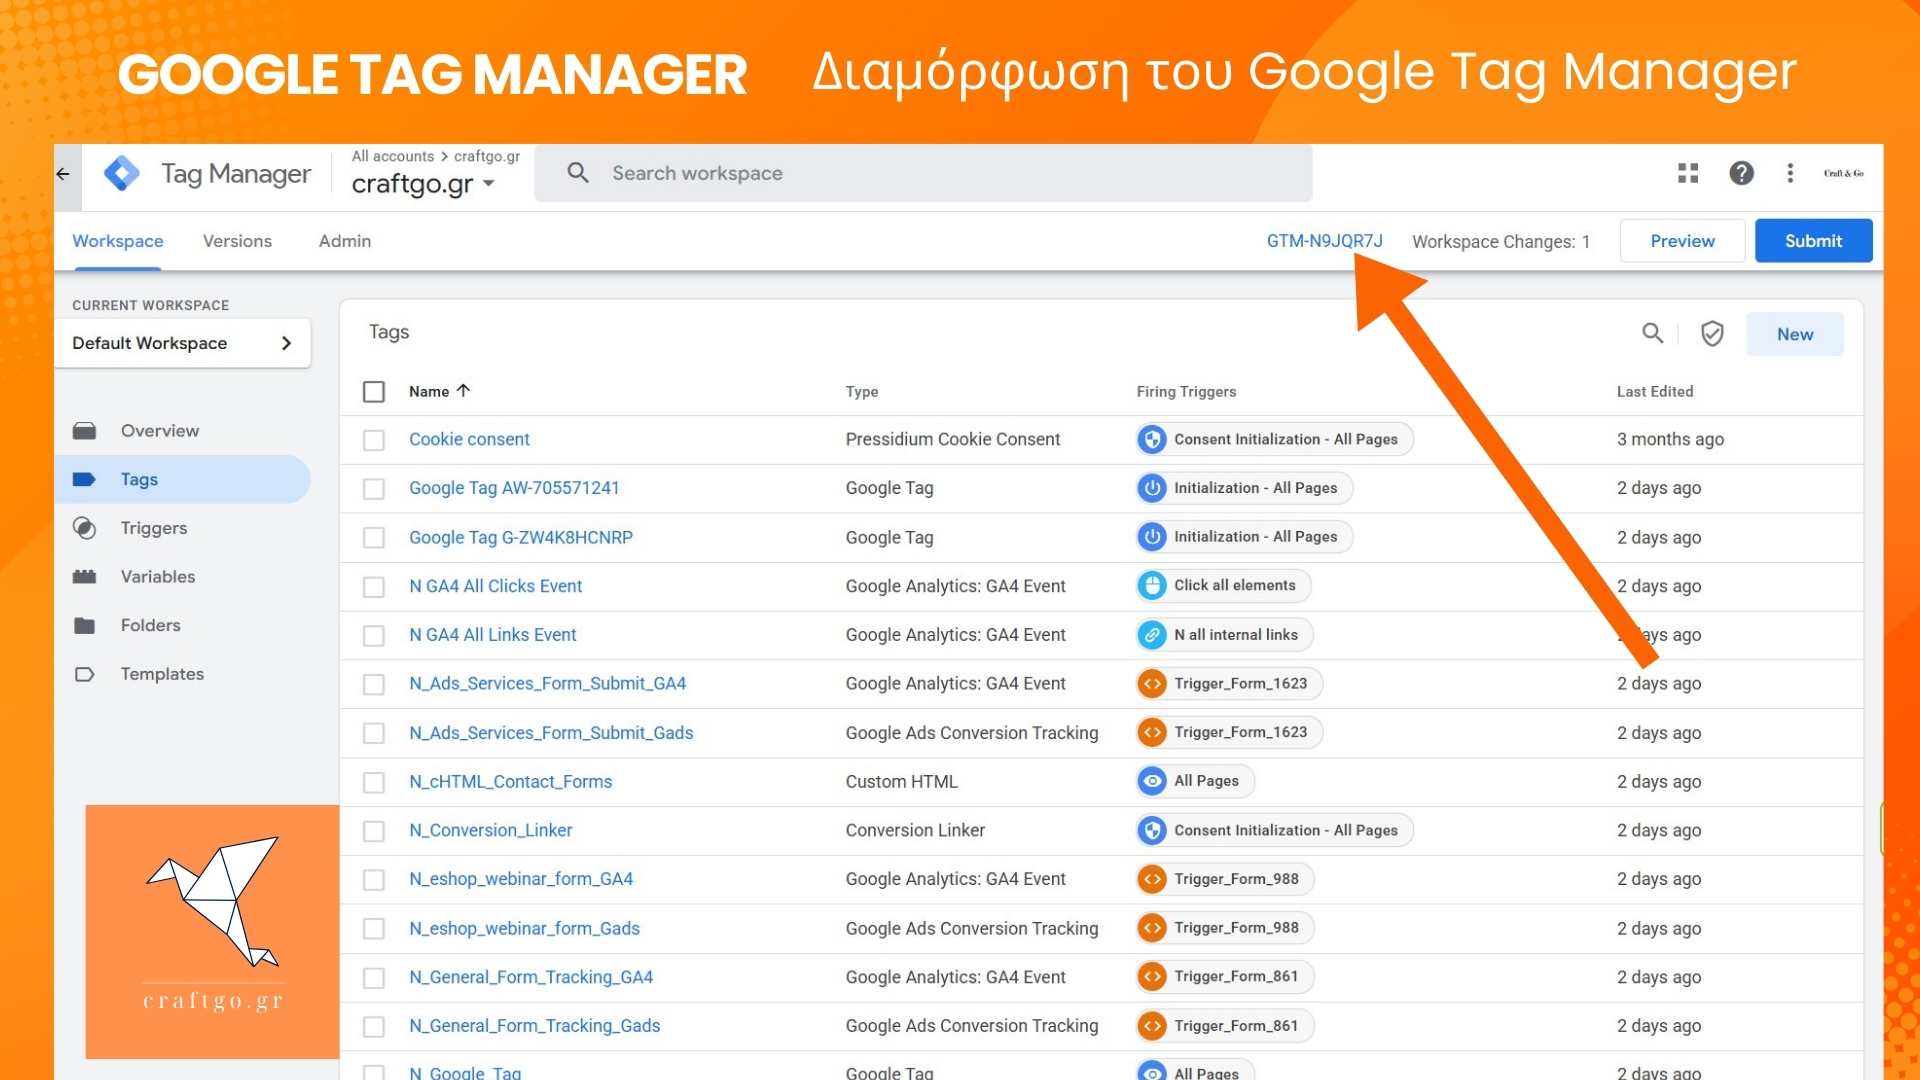Screen dimensions: 1920x1080
Task: Switch to the Workspace tab
Action: (118, 241)
